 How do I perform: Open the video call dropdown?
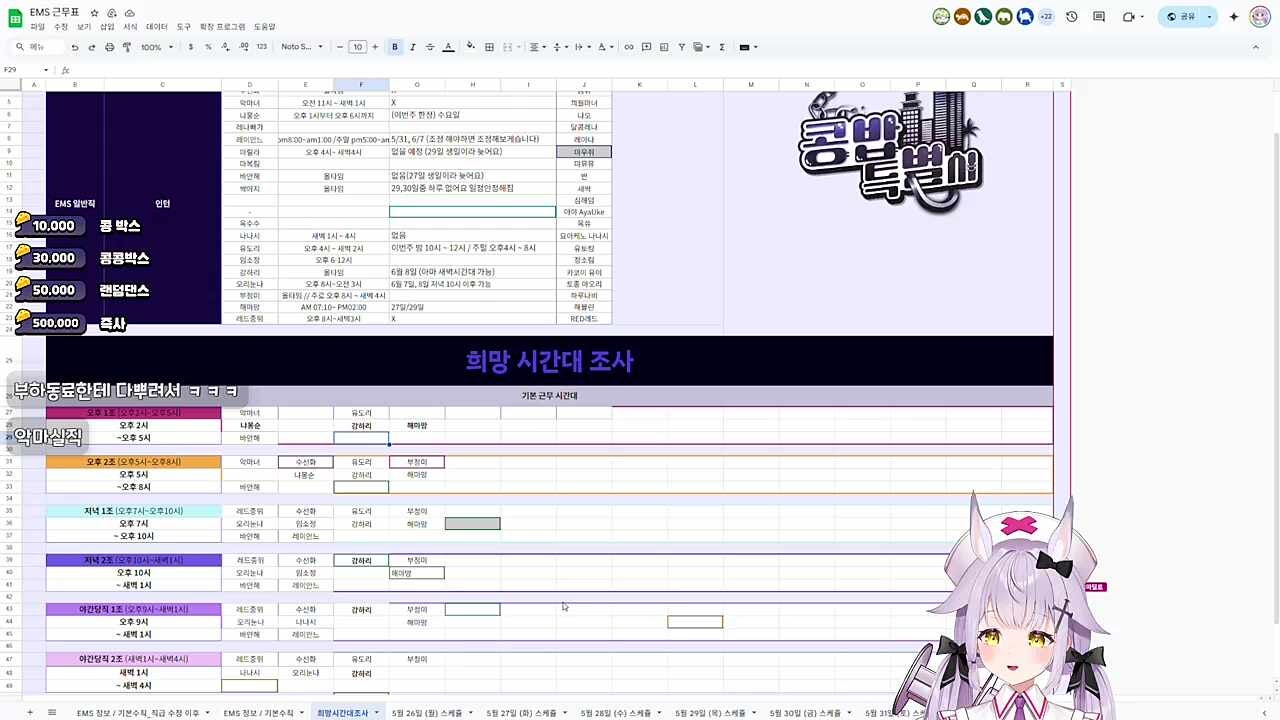click(1143, 17)
